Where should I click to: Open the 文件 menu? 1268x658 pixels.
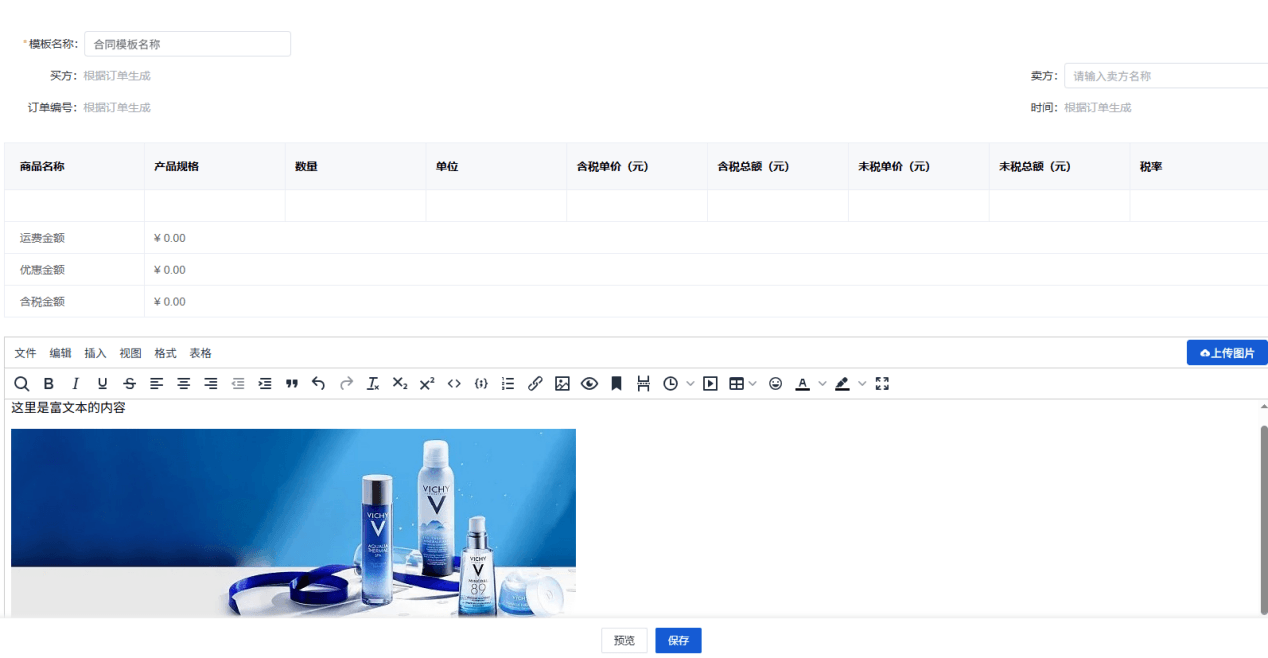point(25,353)
